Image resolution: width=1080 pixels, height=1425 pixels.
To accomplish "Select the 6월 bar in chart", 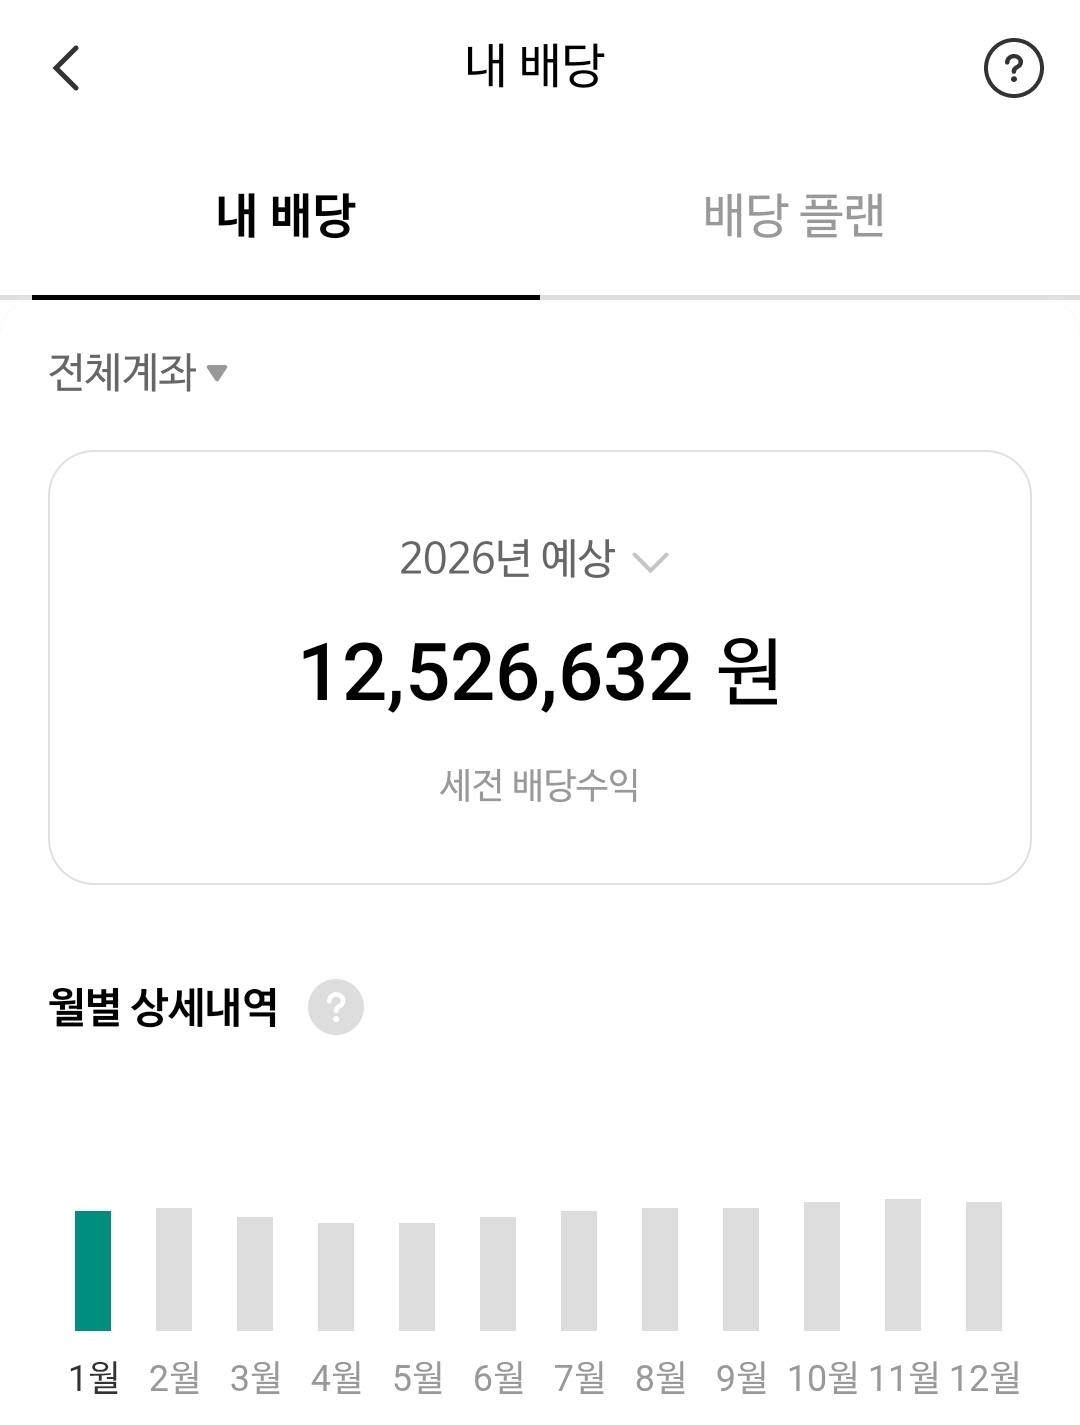I will click(498, 1273).
